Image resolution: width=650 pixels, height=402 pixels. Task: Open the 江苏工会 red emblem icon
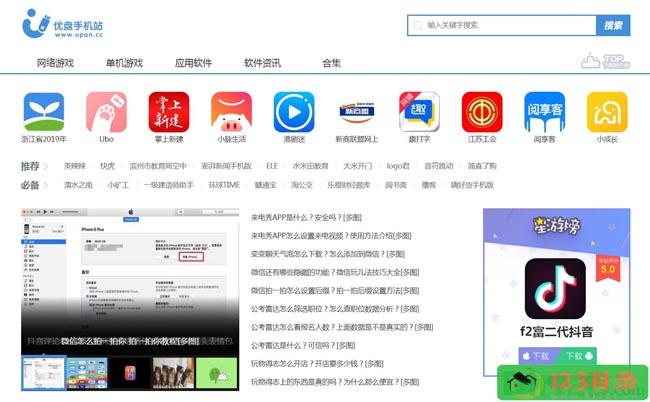click(x=481, y=112)
